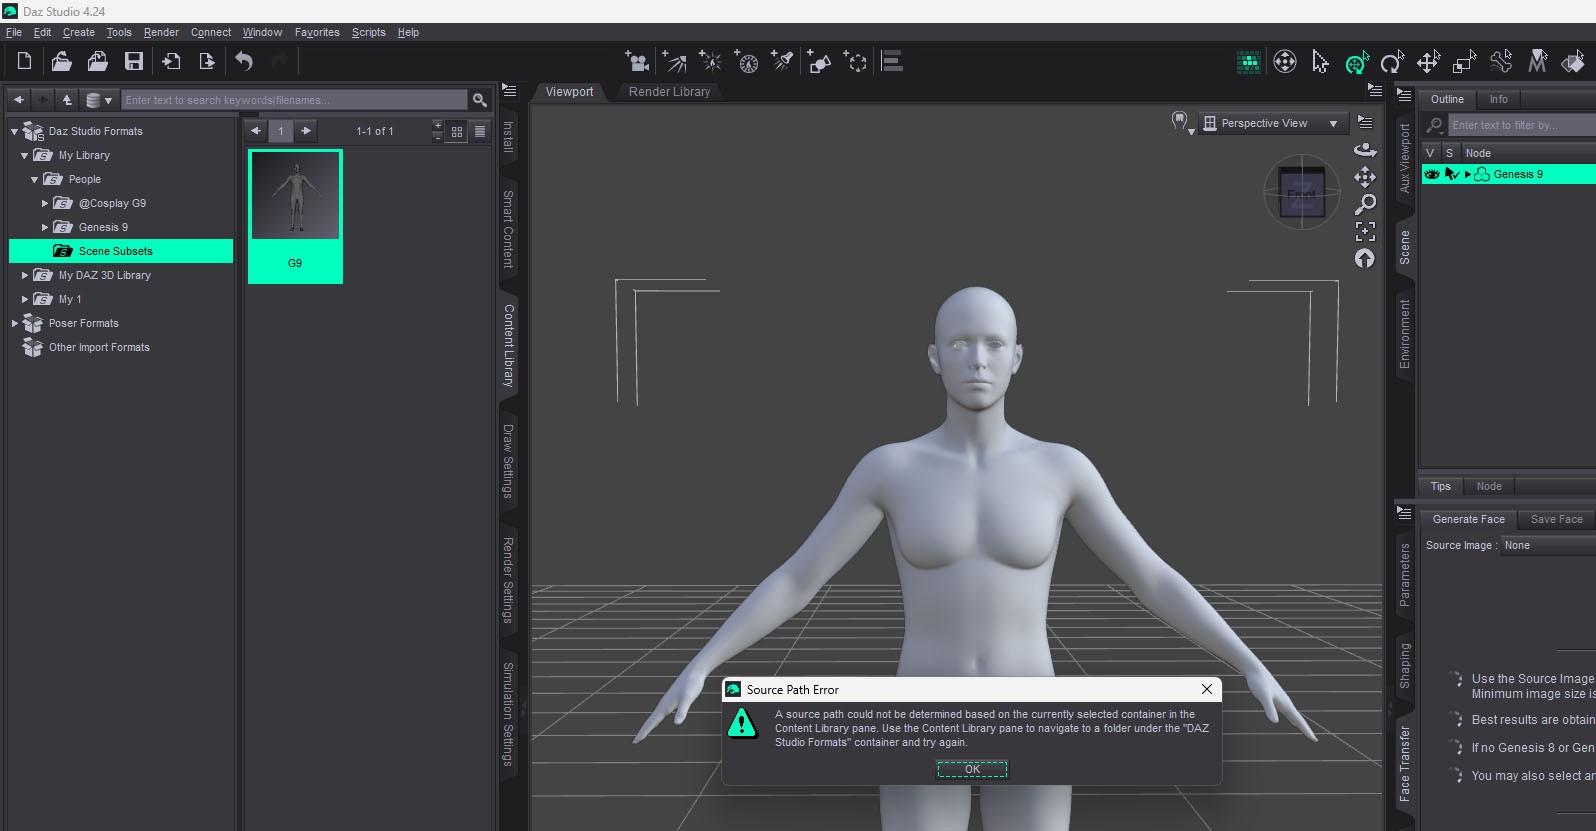
Task: Open the database filter dropdown
Action: [x=98, y=100]
